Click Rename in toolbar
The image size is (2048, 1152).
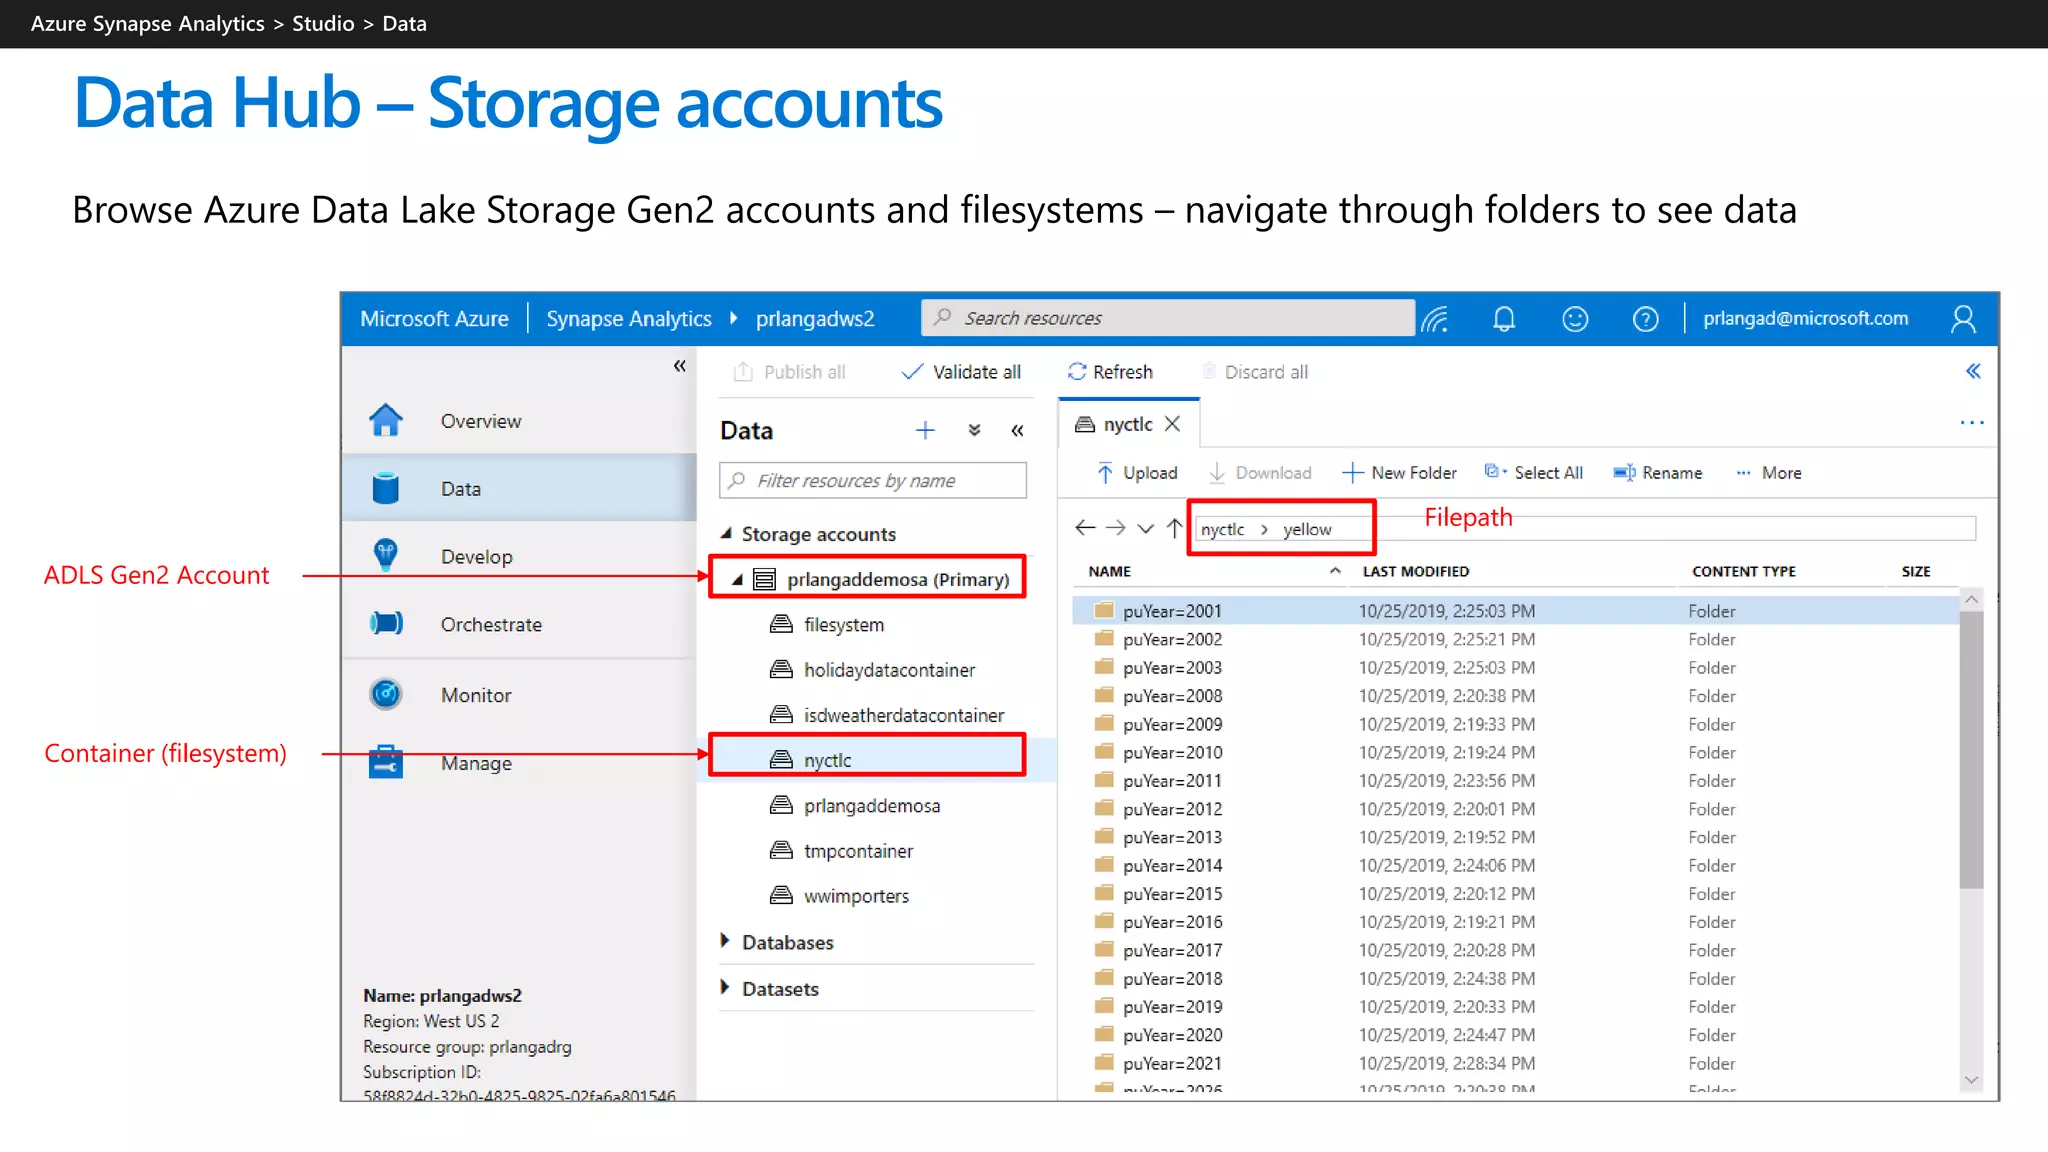point(1658,473)
